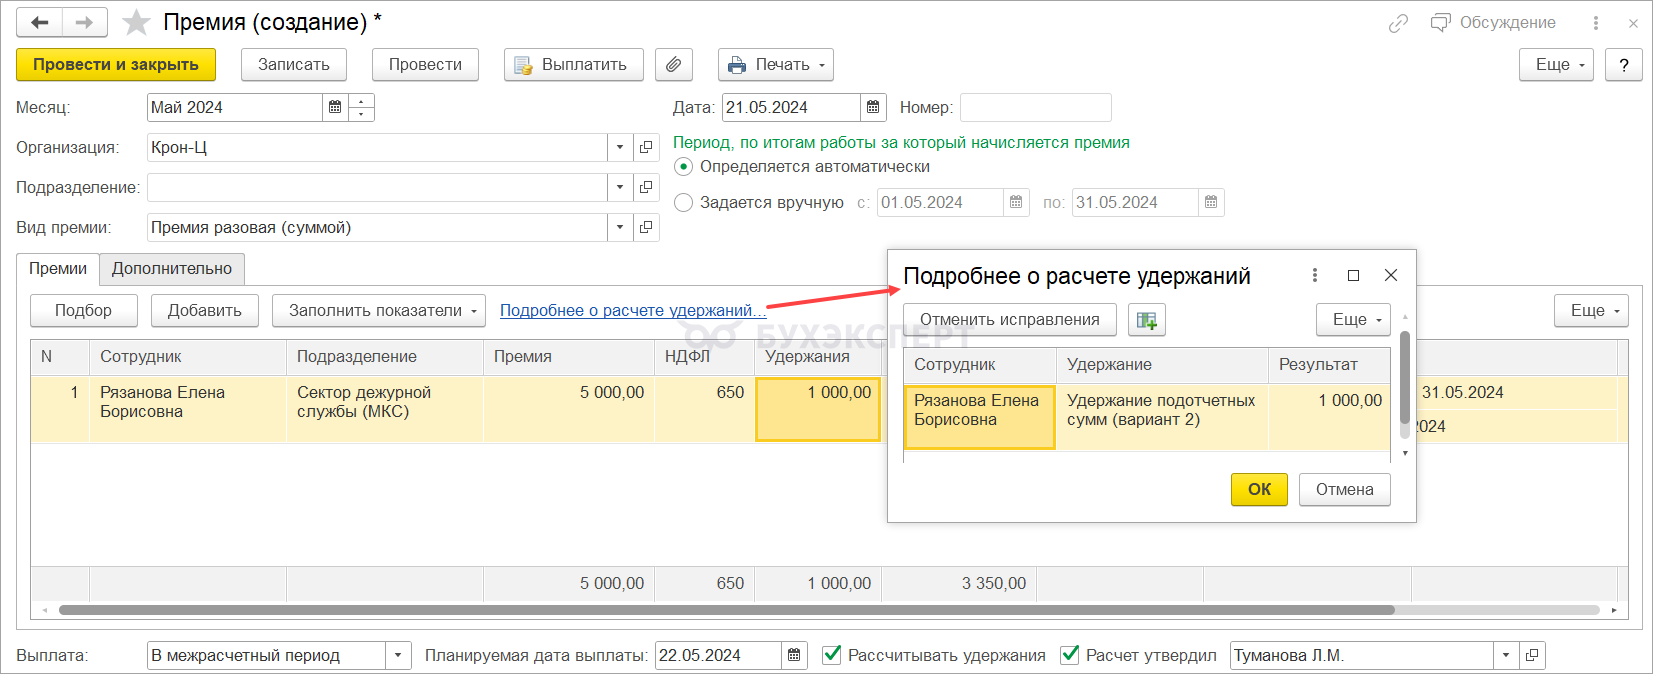Open calendar for planned payment date
Viewport: 1653px width, 674px height.
[x=794, y=655]
